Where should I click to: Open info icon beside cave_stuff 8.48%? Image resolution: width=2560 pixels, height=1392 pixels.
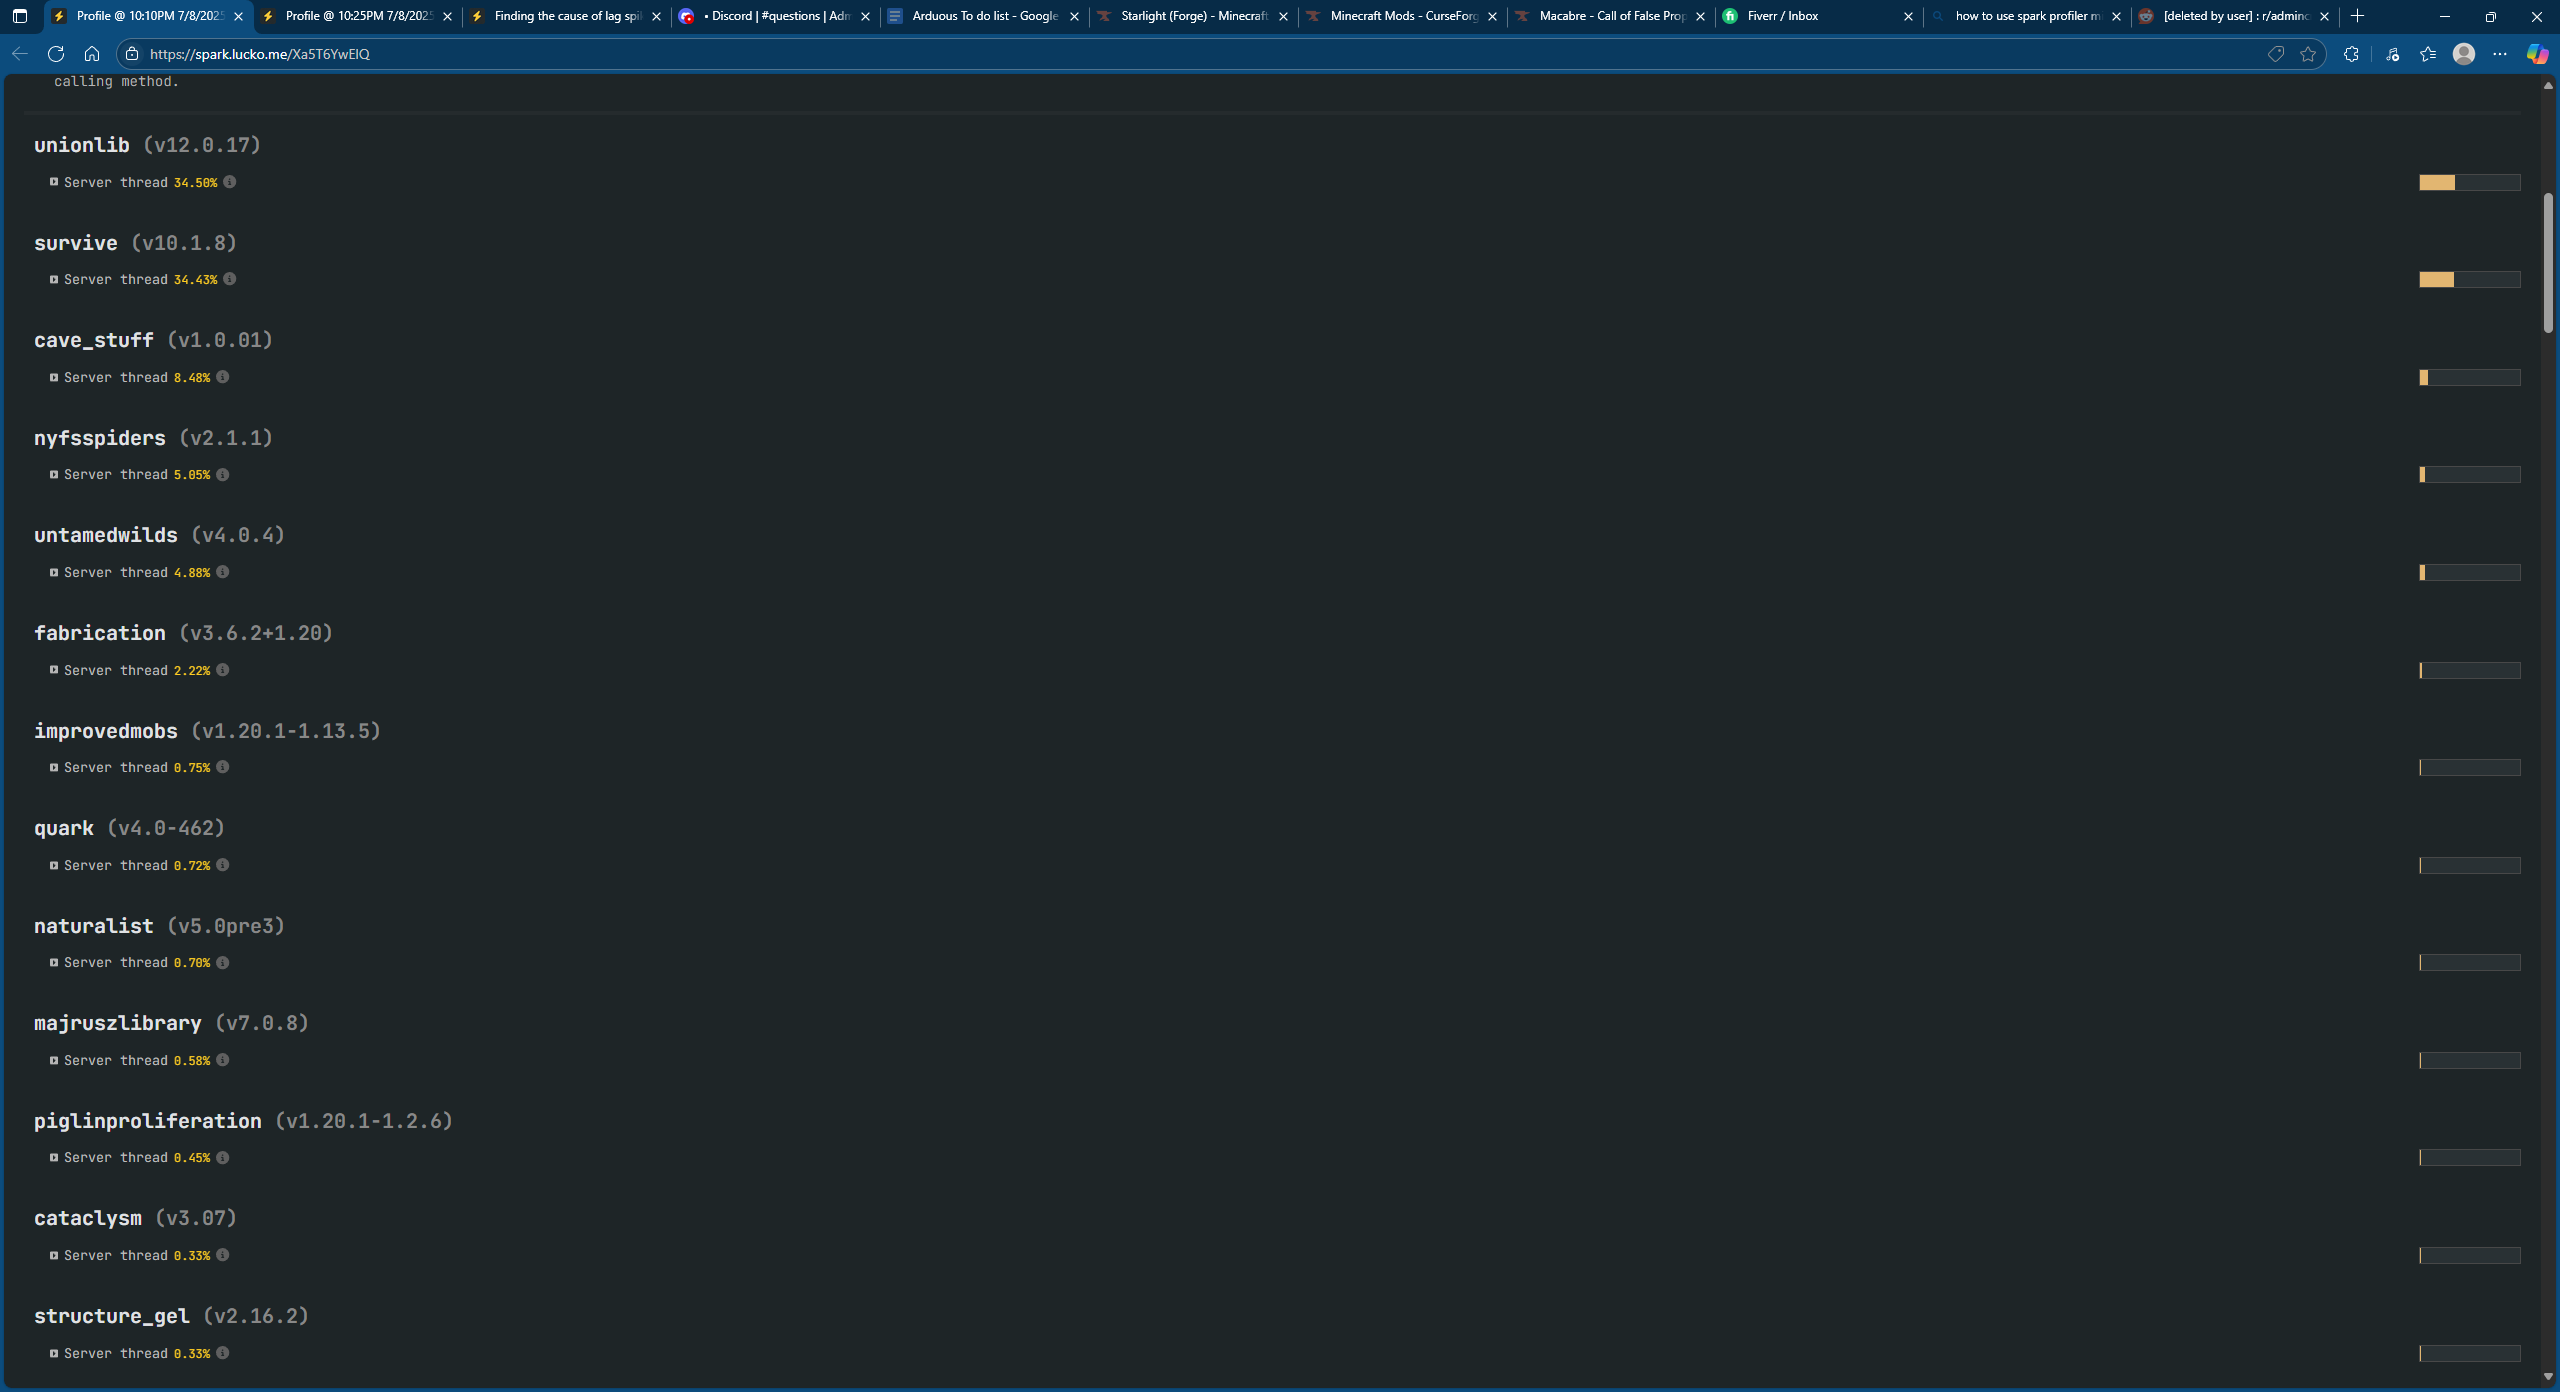click(223, 377)
